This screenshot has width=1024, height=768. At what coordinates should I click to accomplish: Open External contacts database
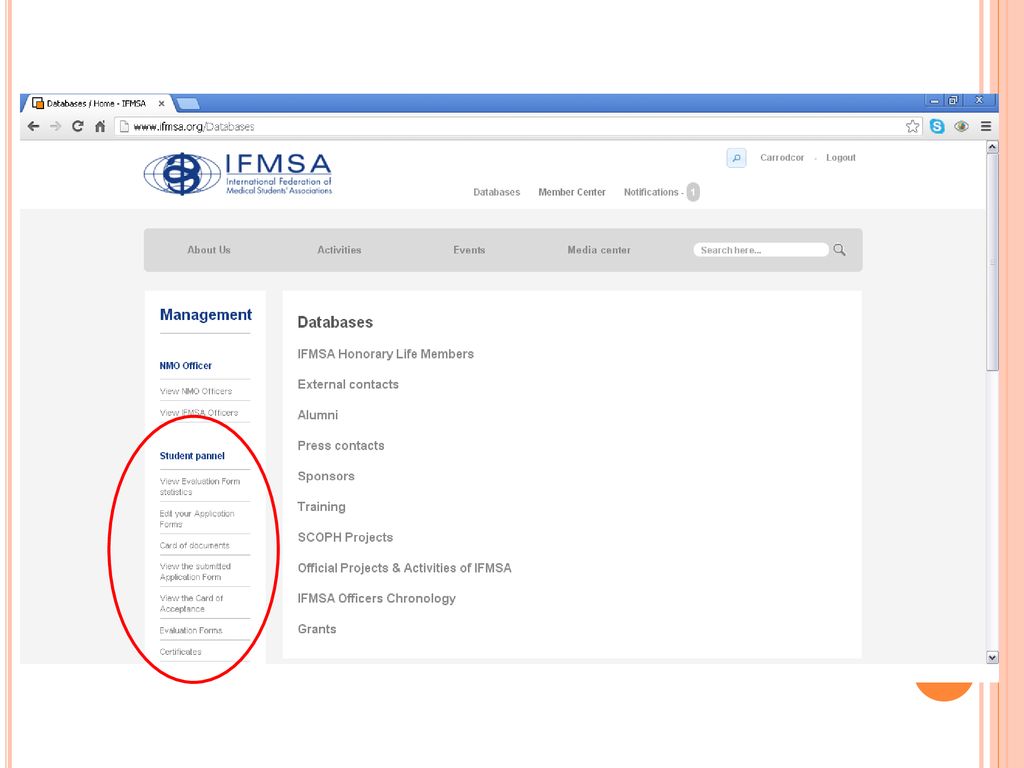point(348,385)
